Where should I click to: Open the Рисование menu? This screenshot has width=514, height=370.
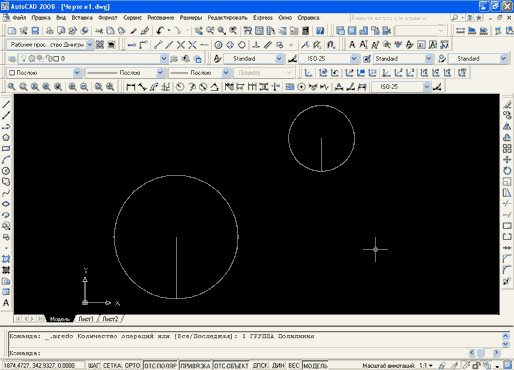coord(161,18)
